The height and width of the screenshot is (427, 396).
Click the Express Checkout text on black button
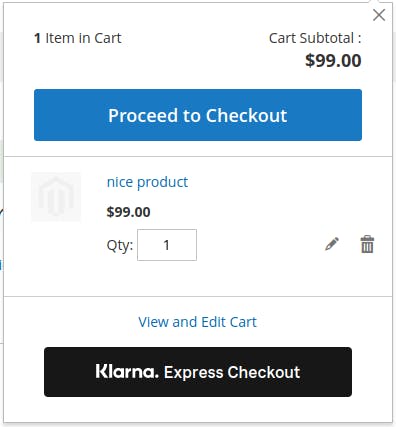pos(232,372)
